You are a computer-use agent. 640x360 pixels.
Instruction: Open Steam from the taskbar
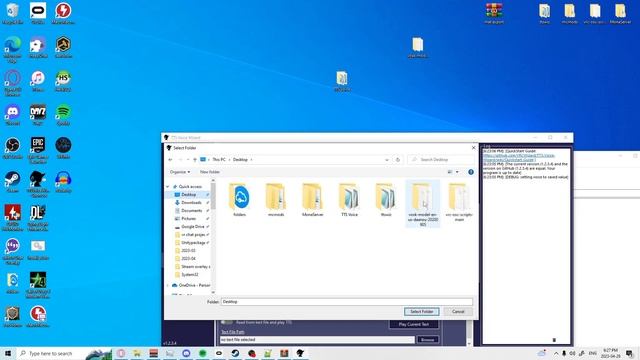235,353
